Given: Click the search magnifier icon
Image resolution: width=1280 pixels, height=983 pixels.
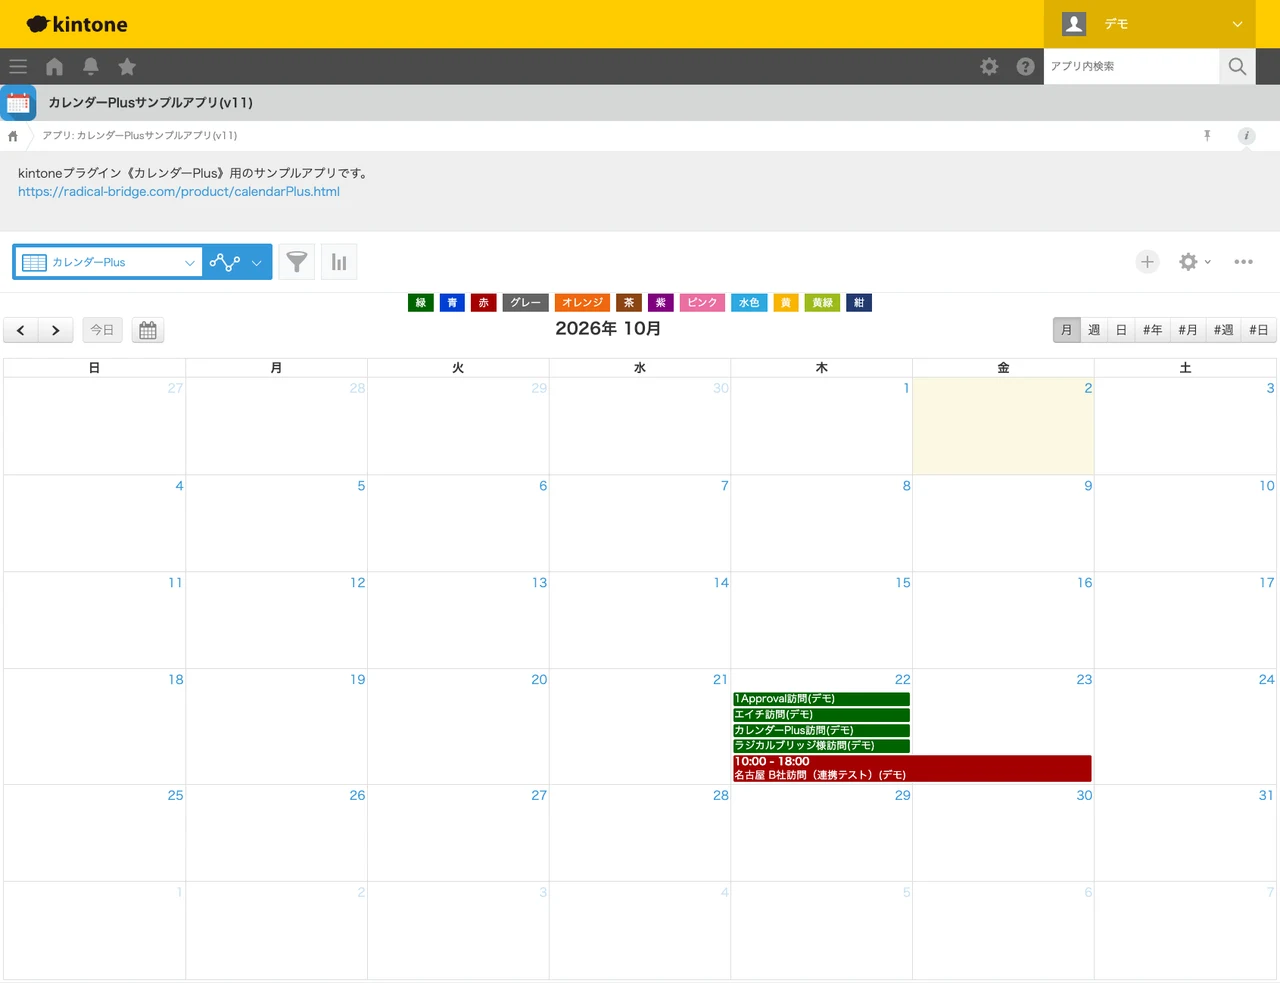Looking at the screenshot, I should click(1237, 67).
